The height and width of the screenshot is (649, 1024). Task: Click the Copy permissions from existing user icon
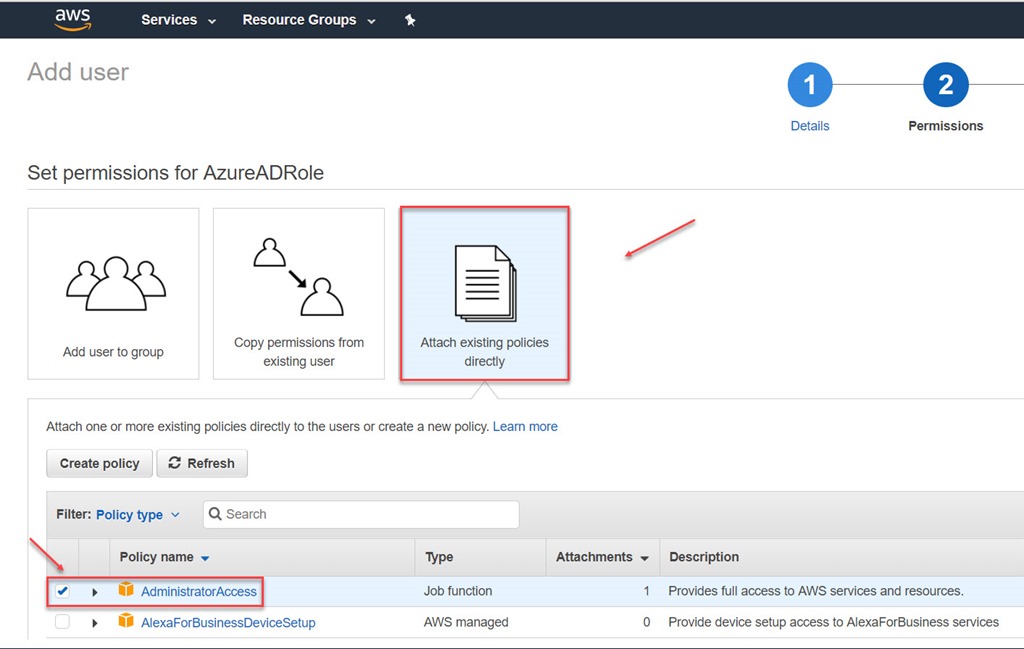pyautogui.click(x=298, y=277)
